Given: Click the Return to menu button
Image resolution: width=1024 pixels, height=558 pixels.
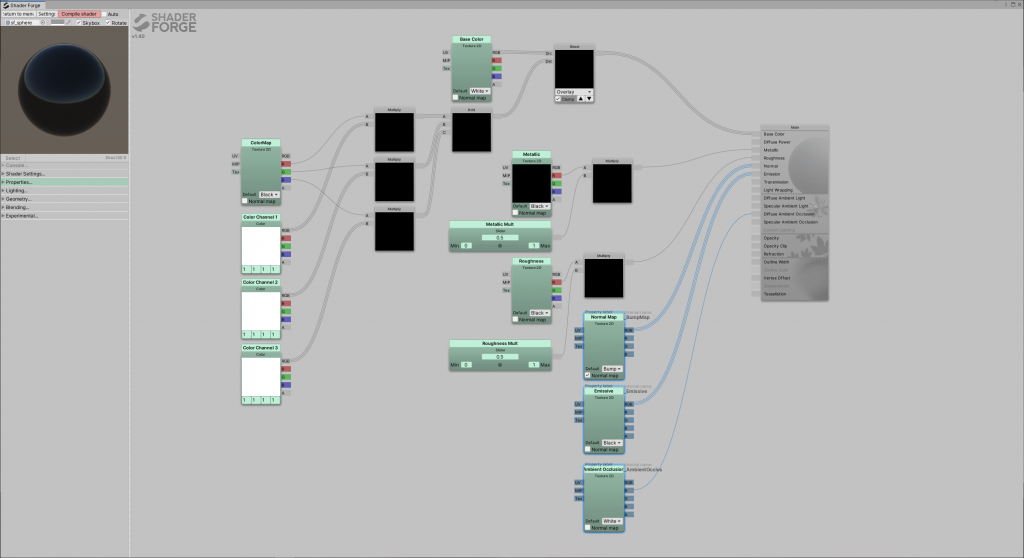Looking at the screenshot, I should [18, 14].
